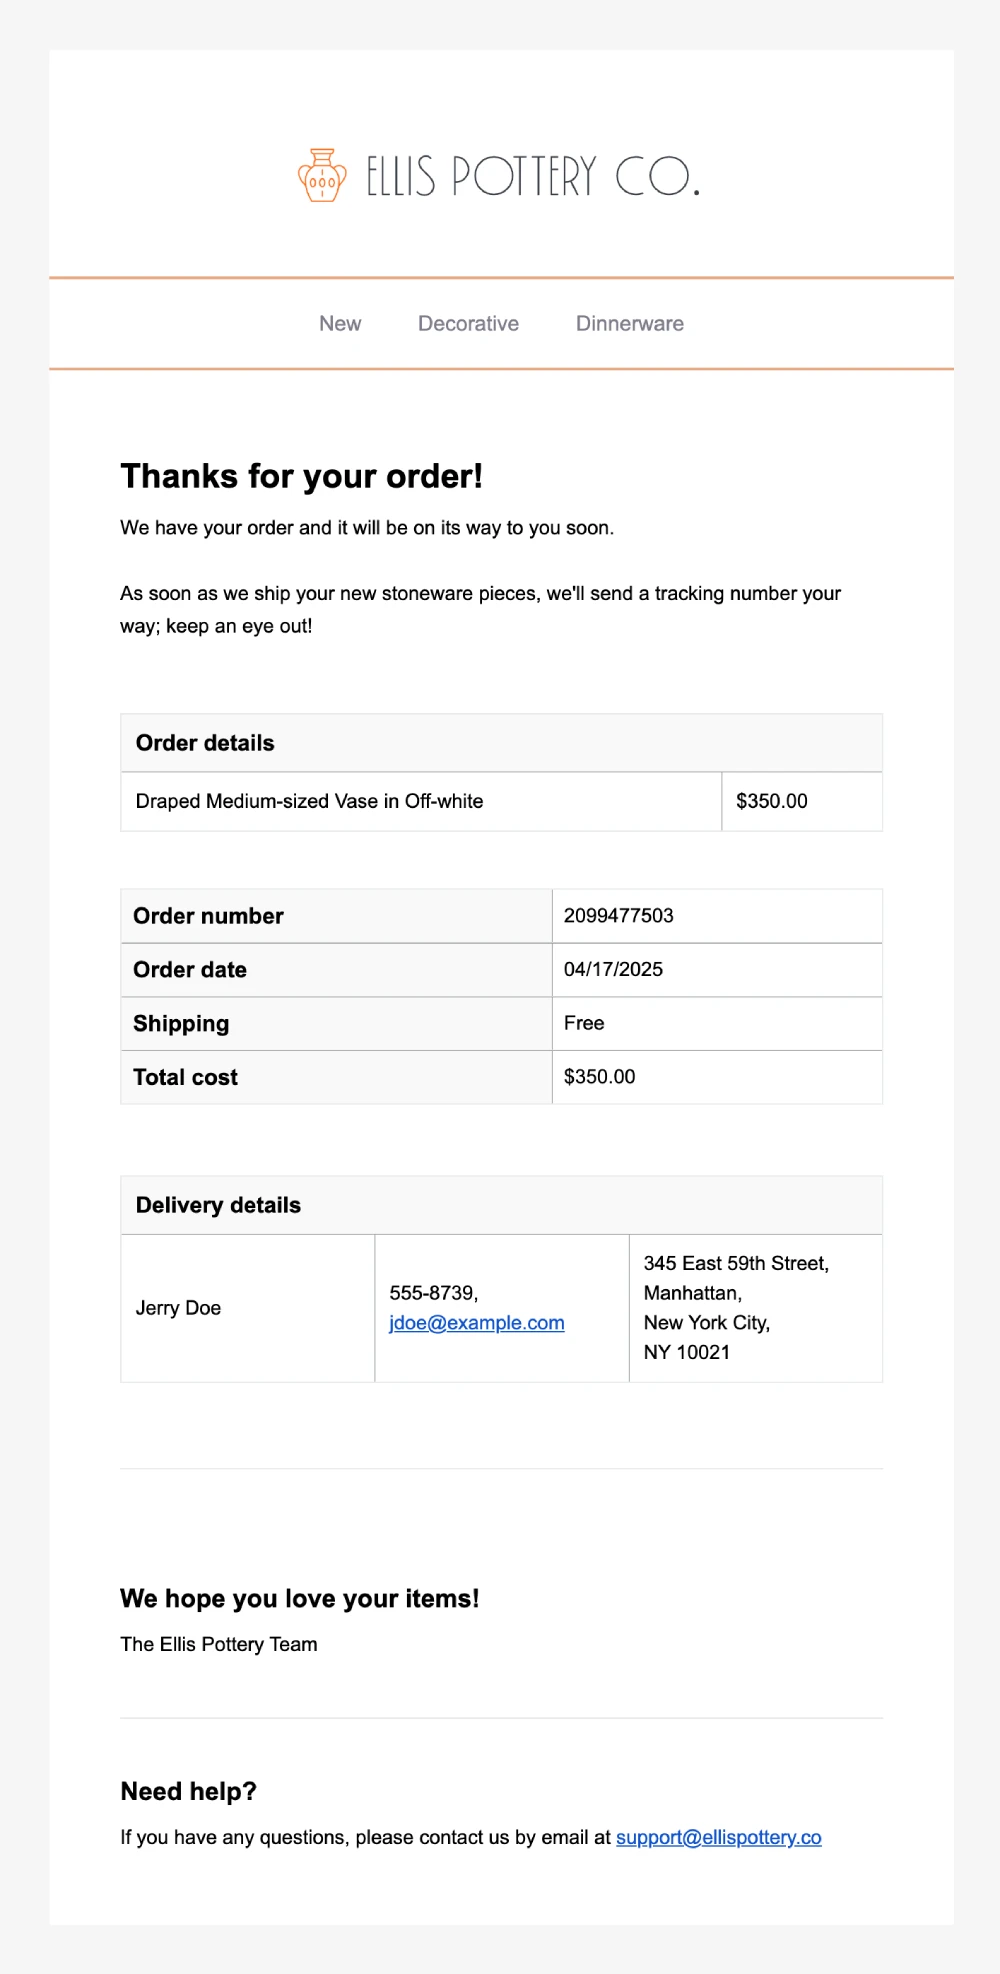Click the "Need help?" heading
This screenshot has width=1000, height=1974.
coord(188,1791)
